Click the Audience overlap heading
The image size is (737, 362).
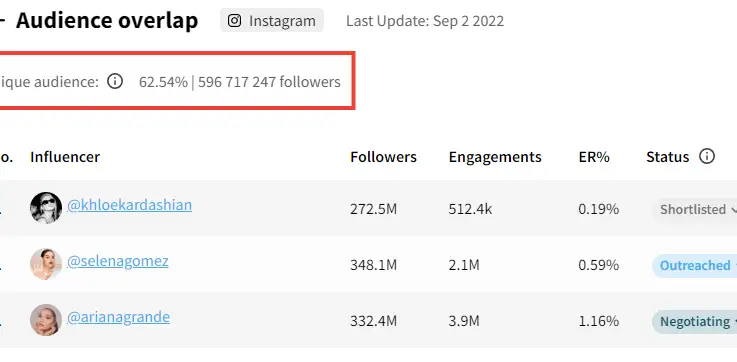(107, 21)
